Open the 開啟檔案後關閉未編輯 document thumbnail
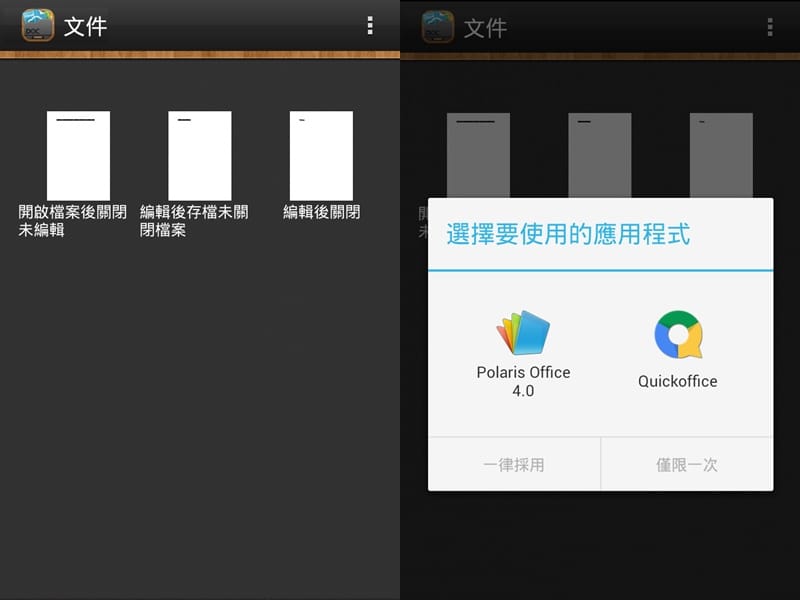Viewport: 800px width, 600px height. point(78,156)
